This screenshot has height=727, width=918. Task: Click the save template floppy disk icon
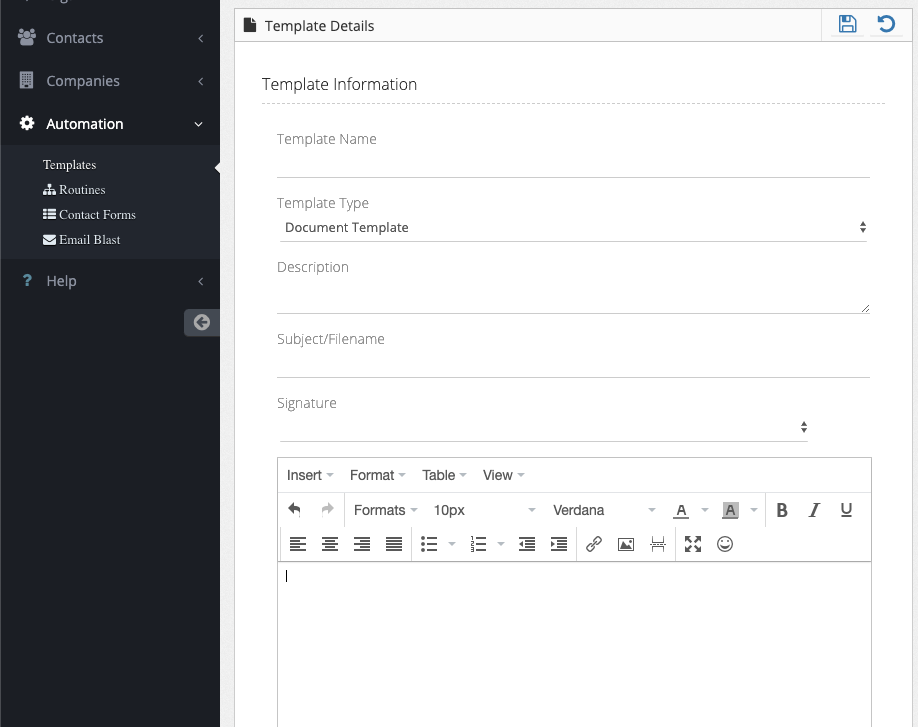pyautogui.click(x=847, y=25)
